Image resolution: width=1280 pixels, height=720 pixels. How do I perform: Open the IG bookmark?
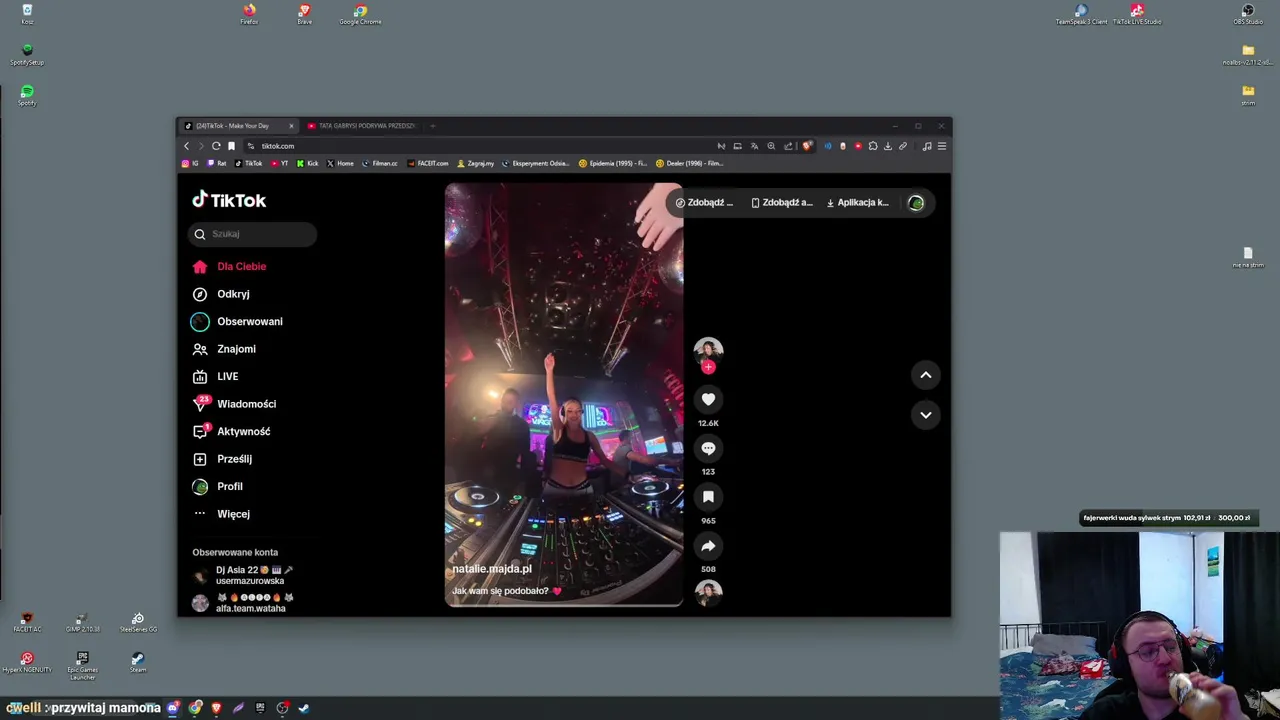pos(190,163)
